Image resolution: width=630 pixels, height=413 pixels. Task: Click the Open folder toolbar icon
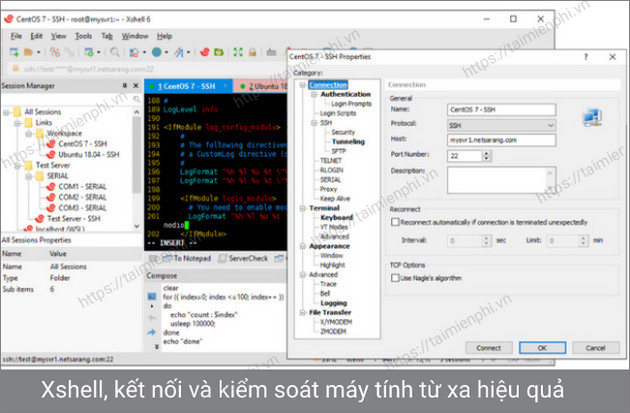tap(29, 52)
